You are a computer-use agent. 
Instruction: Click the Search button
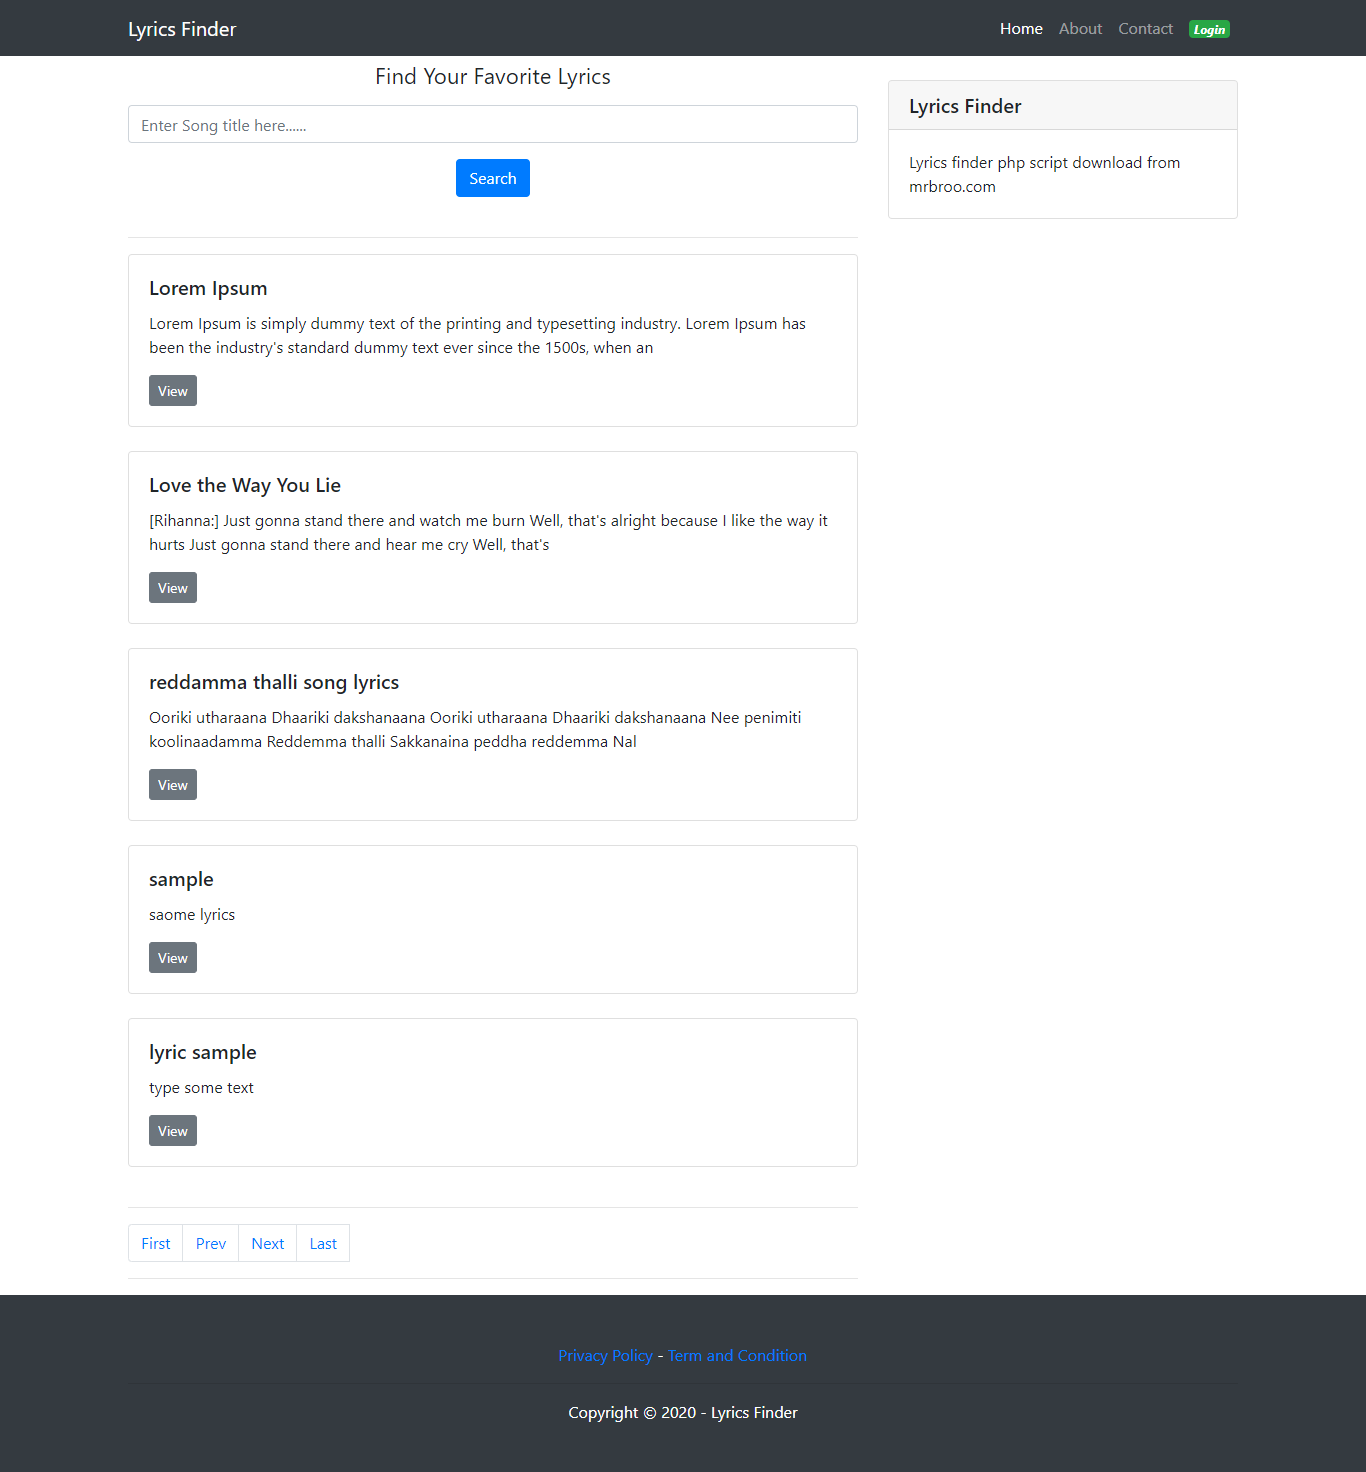(492, 177)
